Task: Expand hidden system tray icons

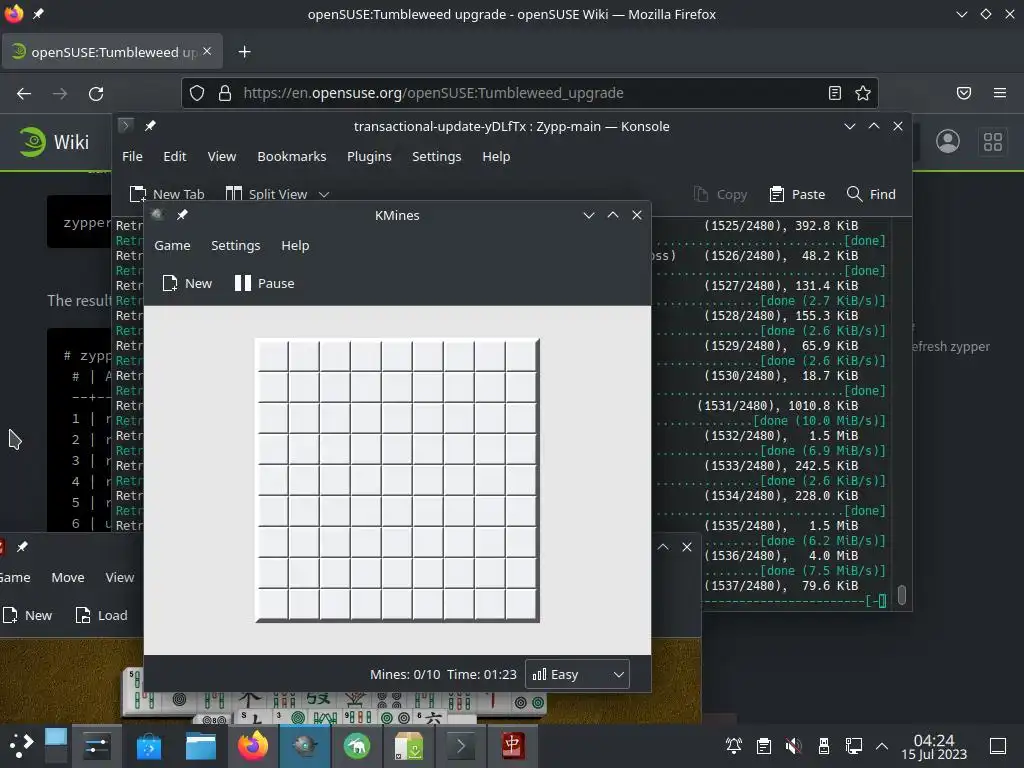Action: (x=882, y=746)
